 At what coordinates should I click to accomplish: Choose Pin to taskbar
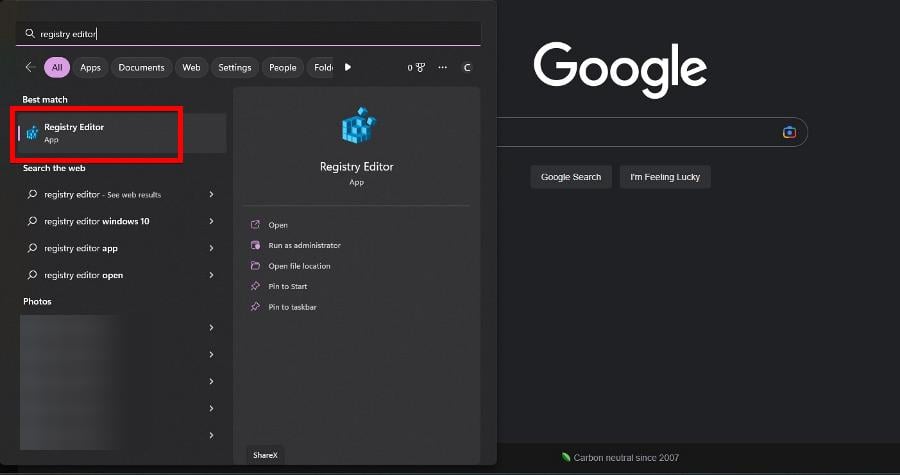[x=292, y=307]
